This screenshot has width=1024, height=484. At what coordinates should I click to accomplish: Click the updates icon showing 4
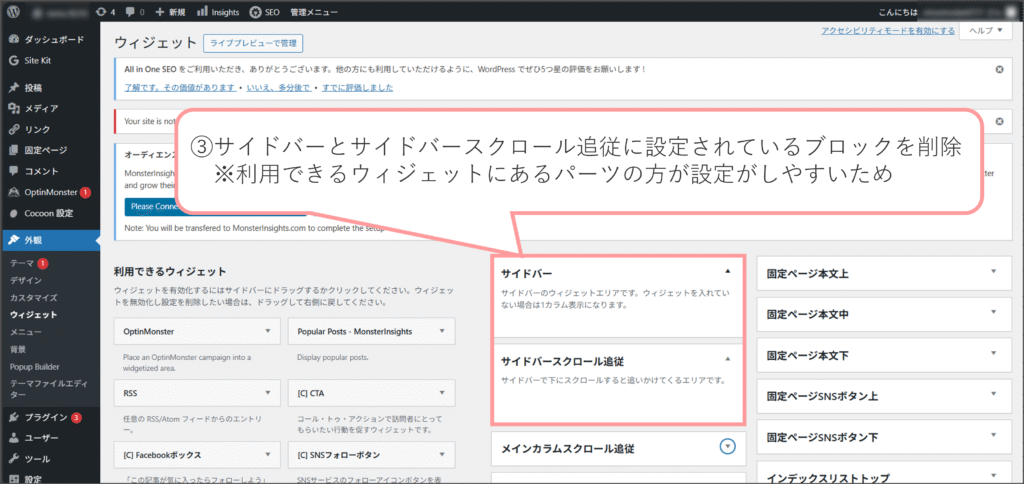click(104, 12)
